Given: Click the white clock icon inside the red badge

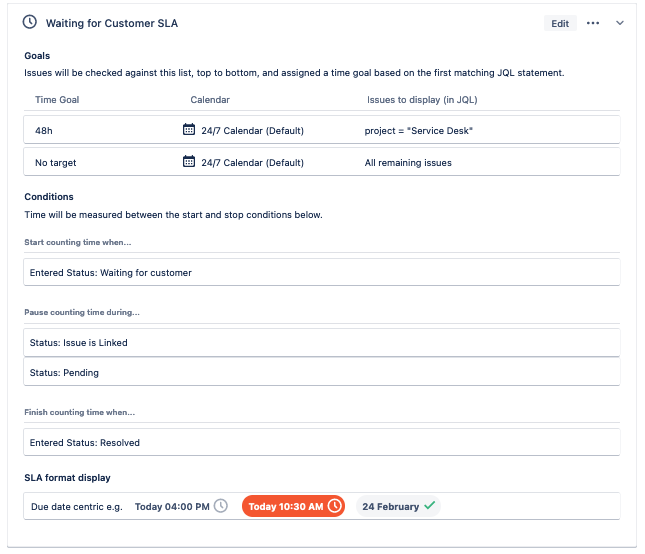Looking at the screenshot, I should click(x=335, y=506).
